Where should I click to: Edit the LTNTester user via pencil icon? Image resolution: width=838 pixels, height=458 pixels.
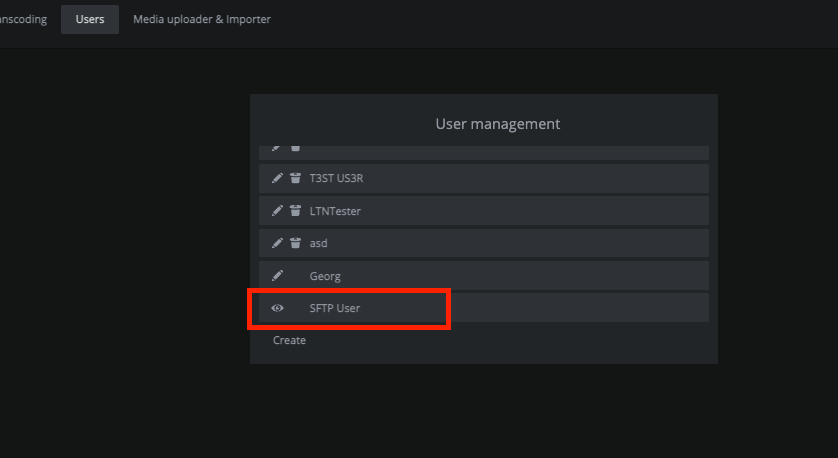(x=278, y=211)
